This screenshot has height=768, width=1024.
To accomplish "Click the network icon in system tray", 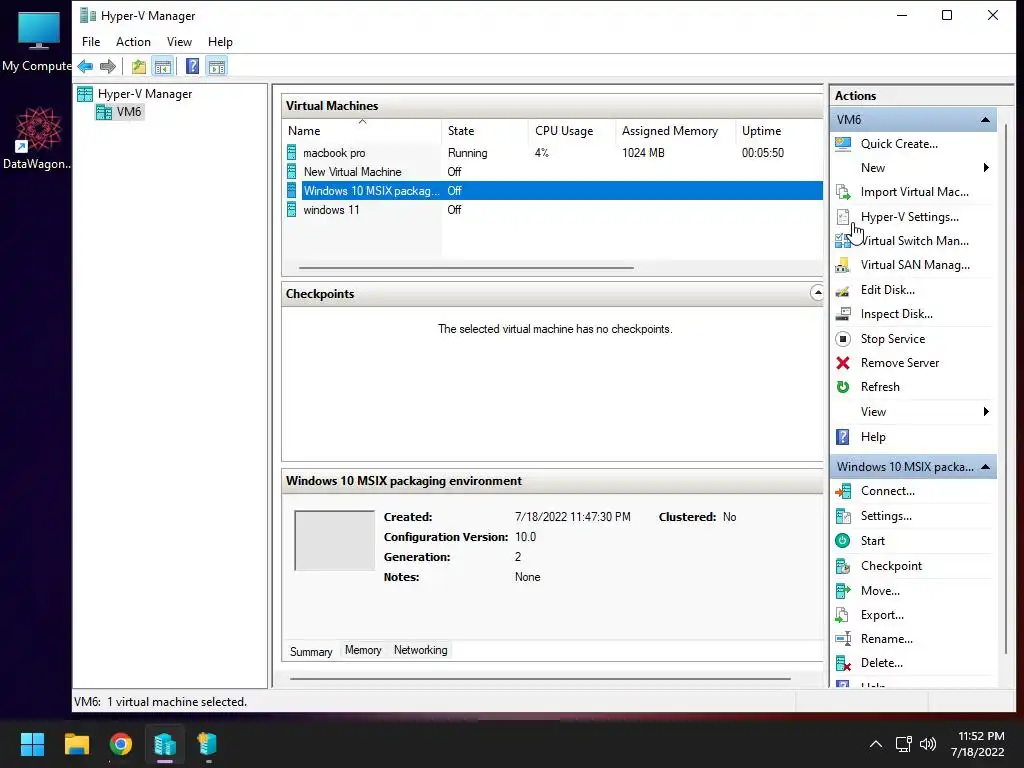I will [x=903, y=744].
